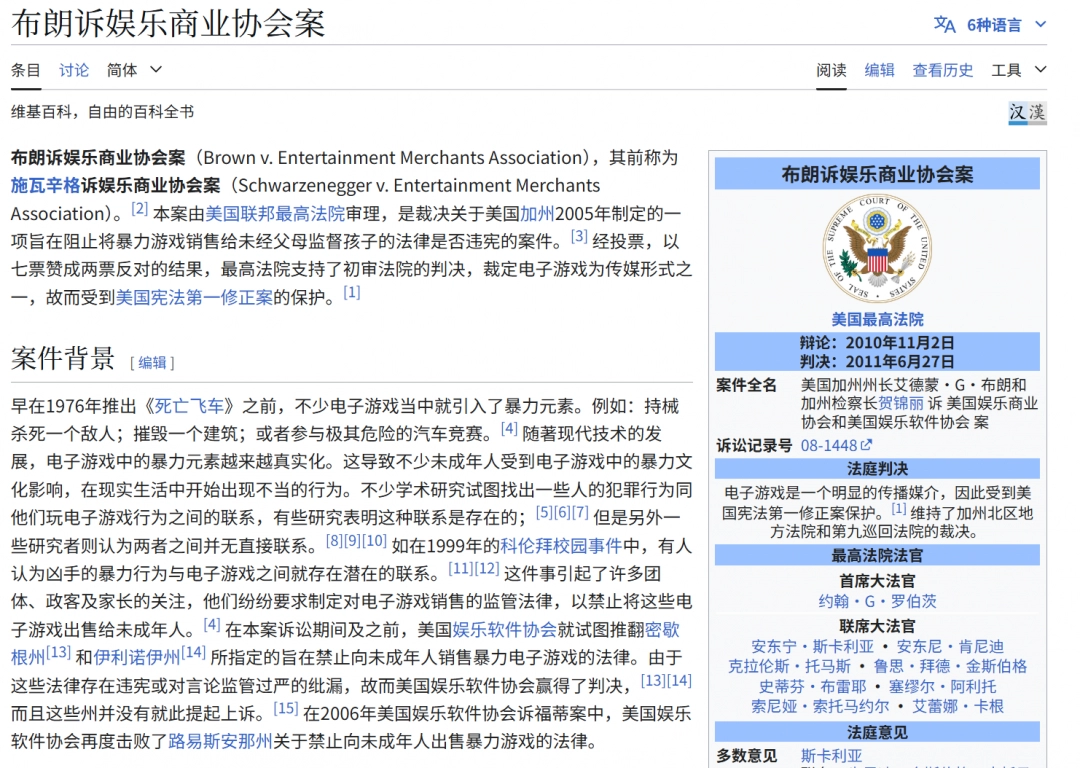The width and height of the screenshot is (1080, 768).
Task: Open the 安东尼·肯尼迪 link
Action: (950, 647)
